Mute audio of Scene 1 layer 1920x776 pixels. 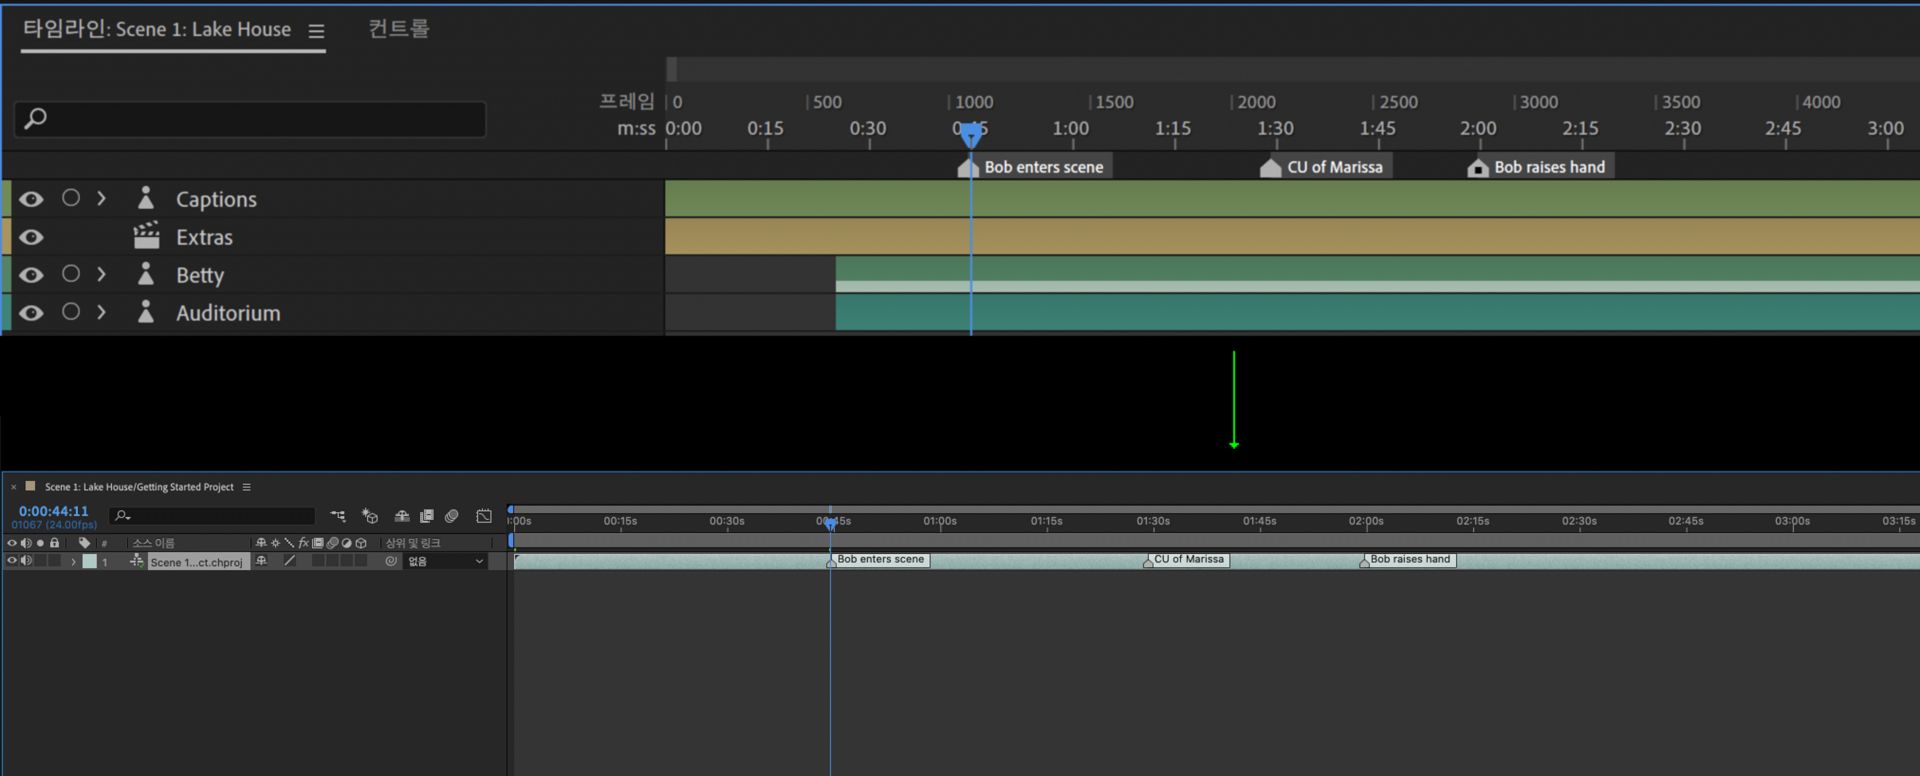tap(26, 561)
